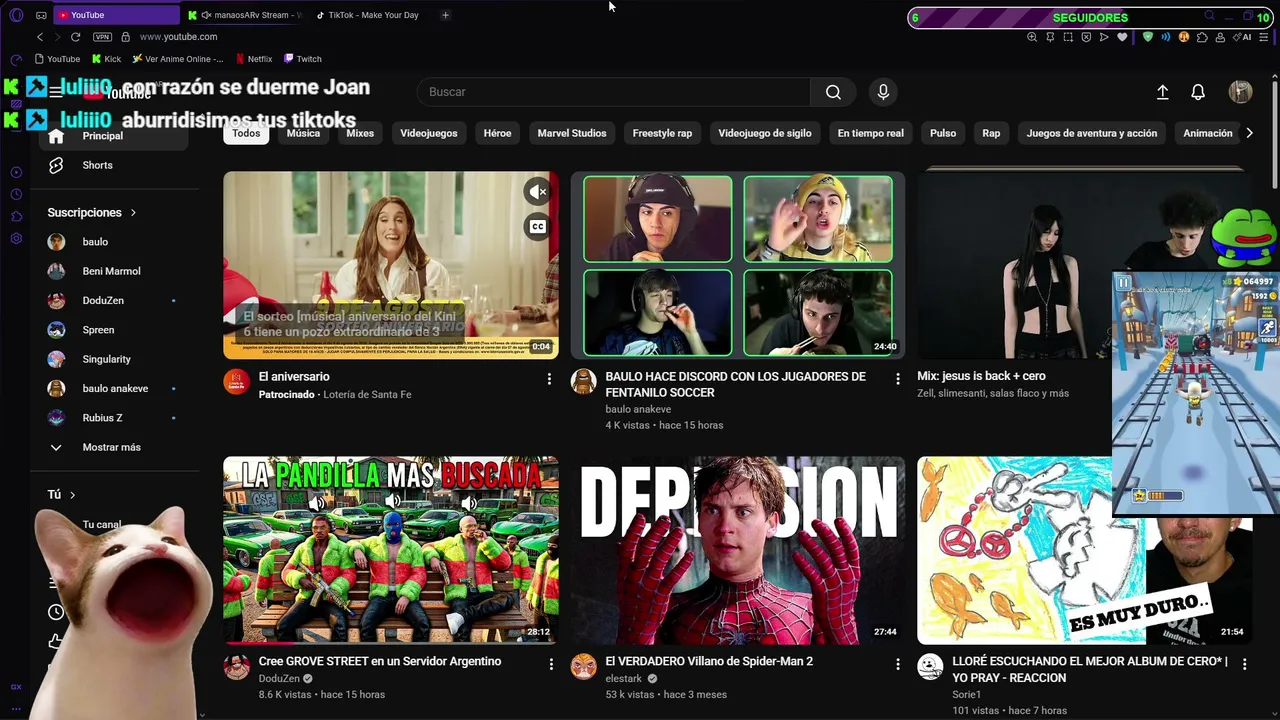The height and width of the screenshot is (720, 1280).
Task: Open the extensions puzzle icon
Action: (1202, 37)
